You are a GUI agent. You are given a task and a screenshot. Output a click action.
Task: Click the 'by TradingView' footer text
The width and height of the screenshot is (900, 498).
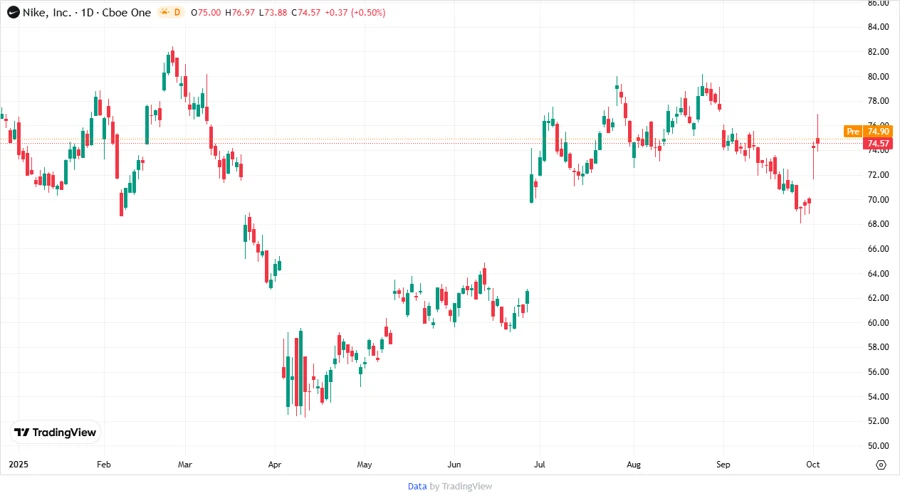point(460,486)
